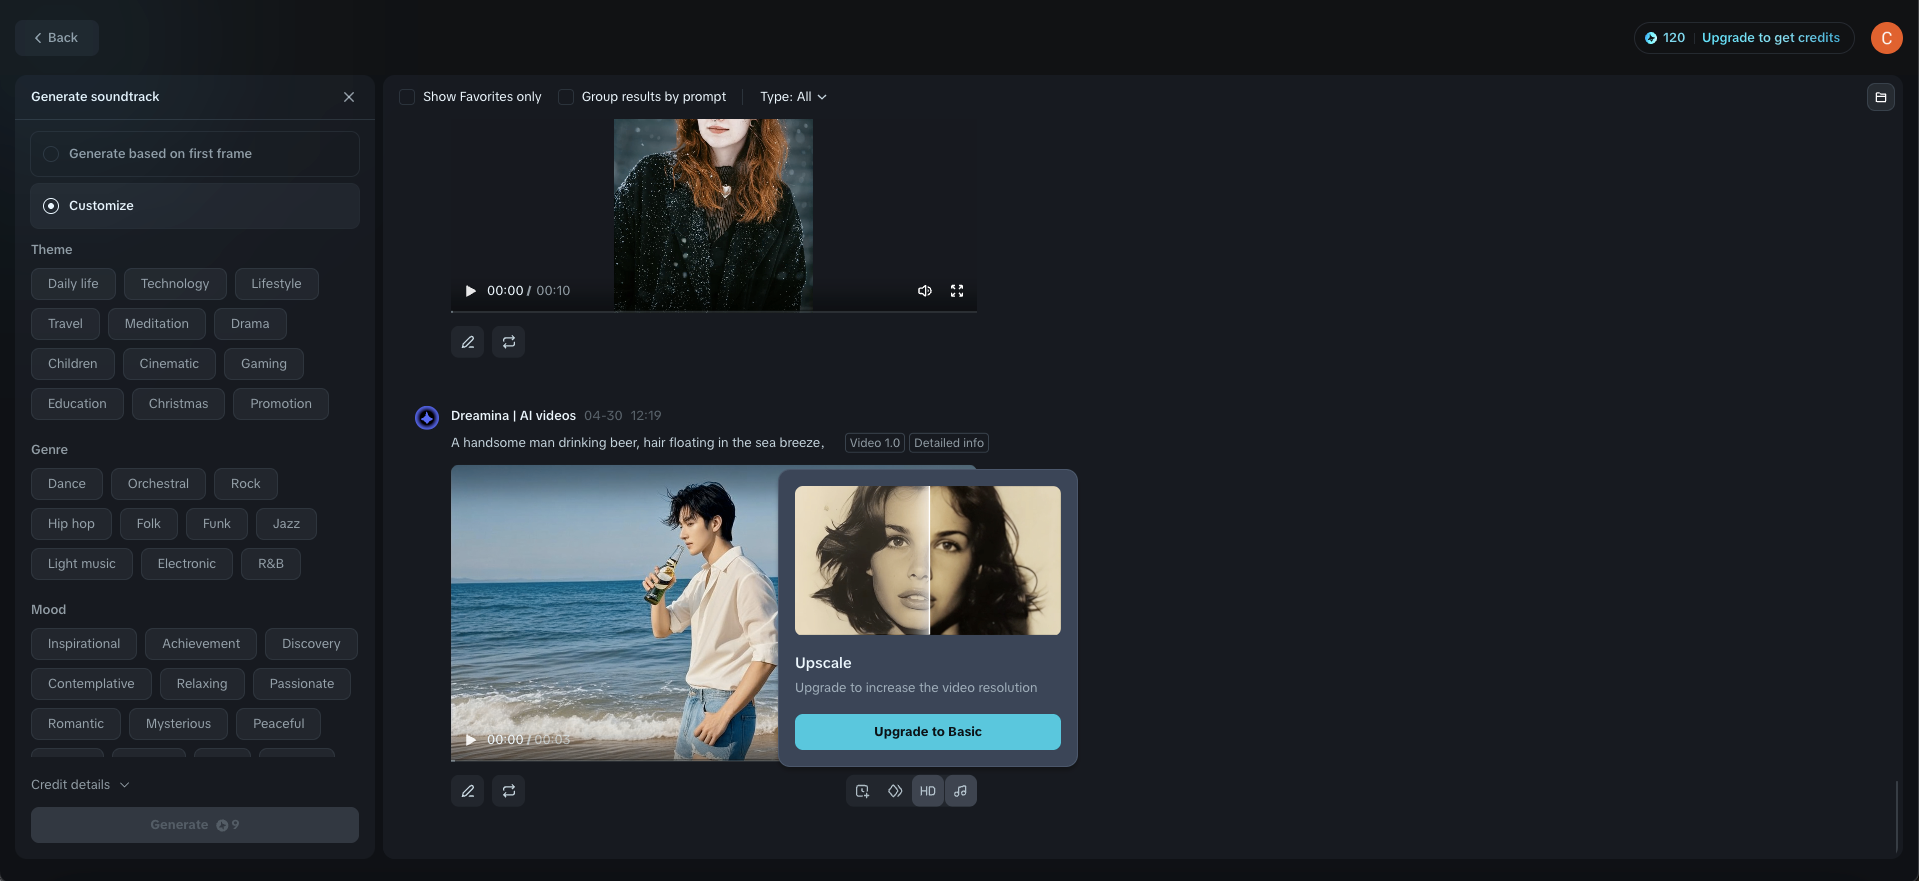Select the Technology theme
The image size is (1919, 881).
(x=175, y=284)
